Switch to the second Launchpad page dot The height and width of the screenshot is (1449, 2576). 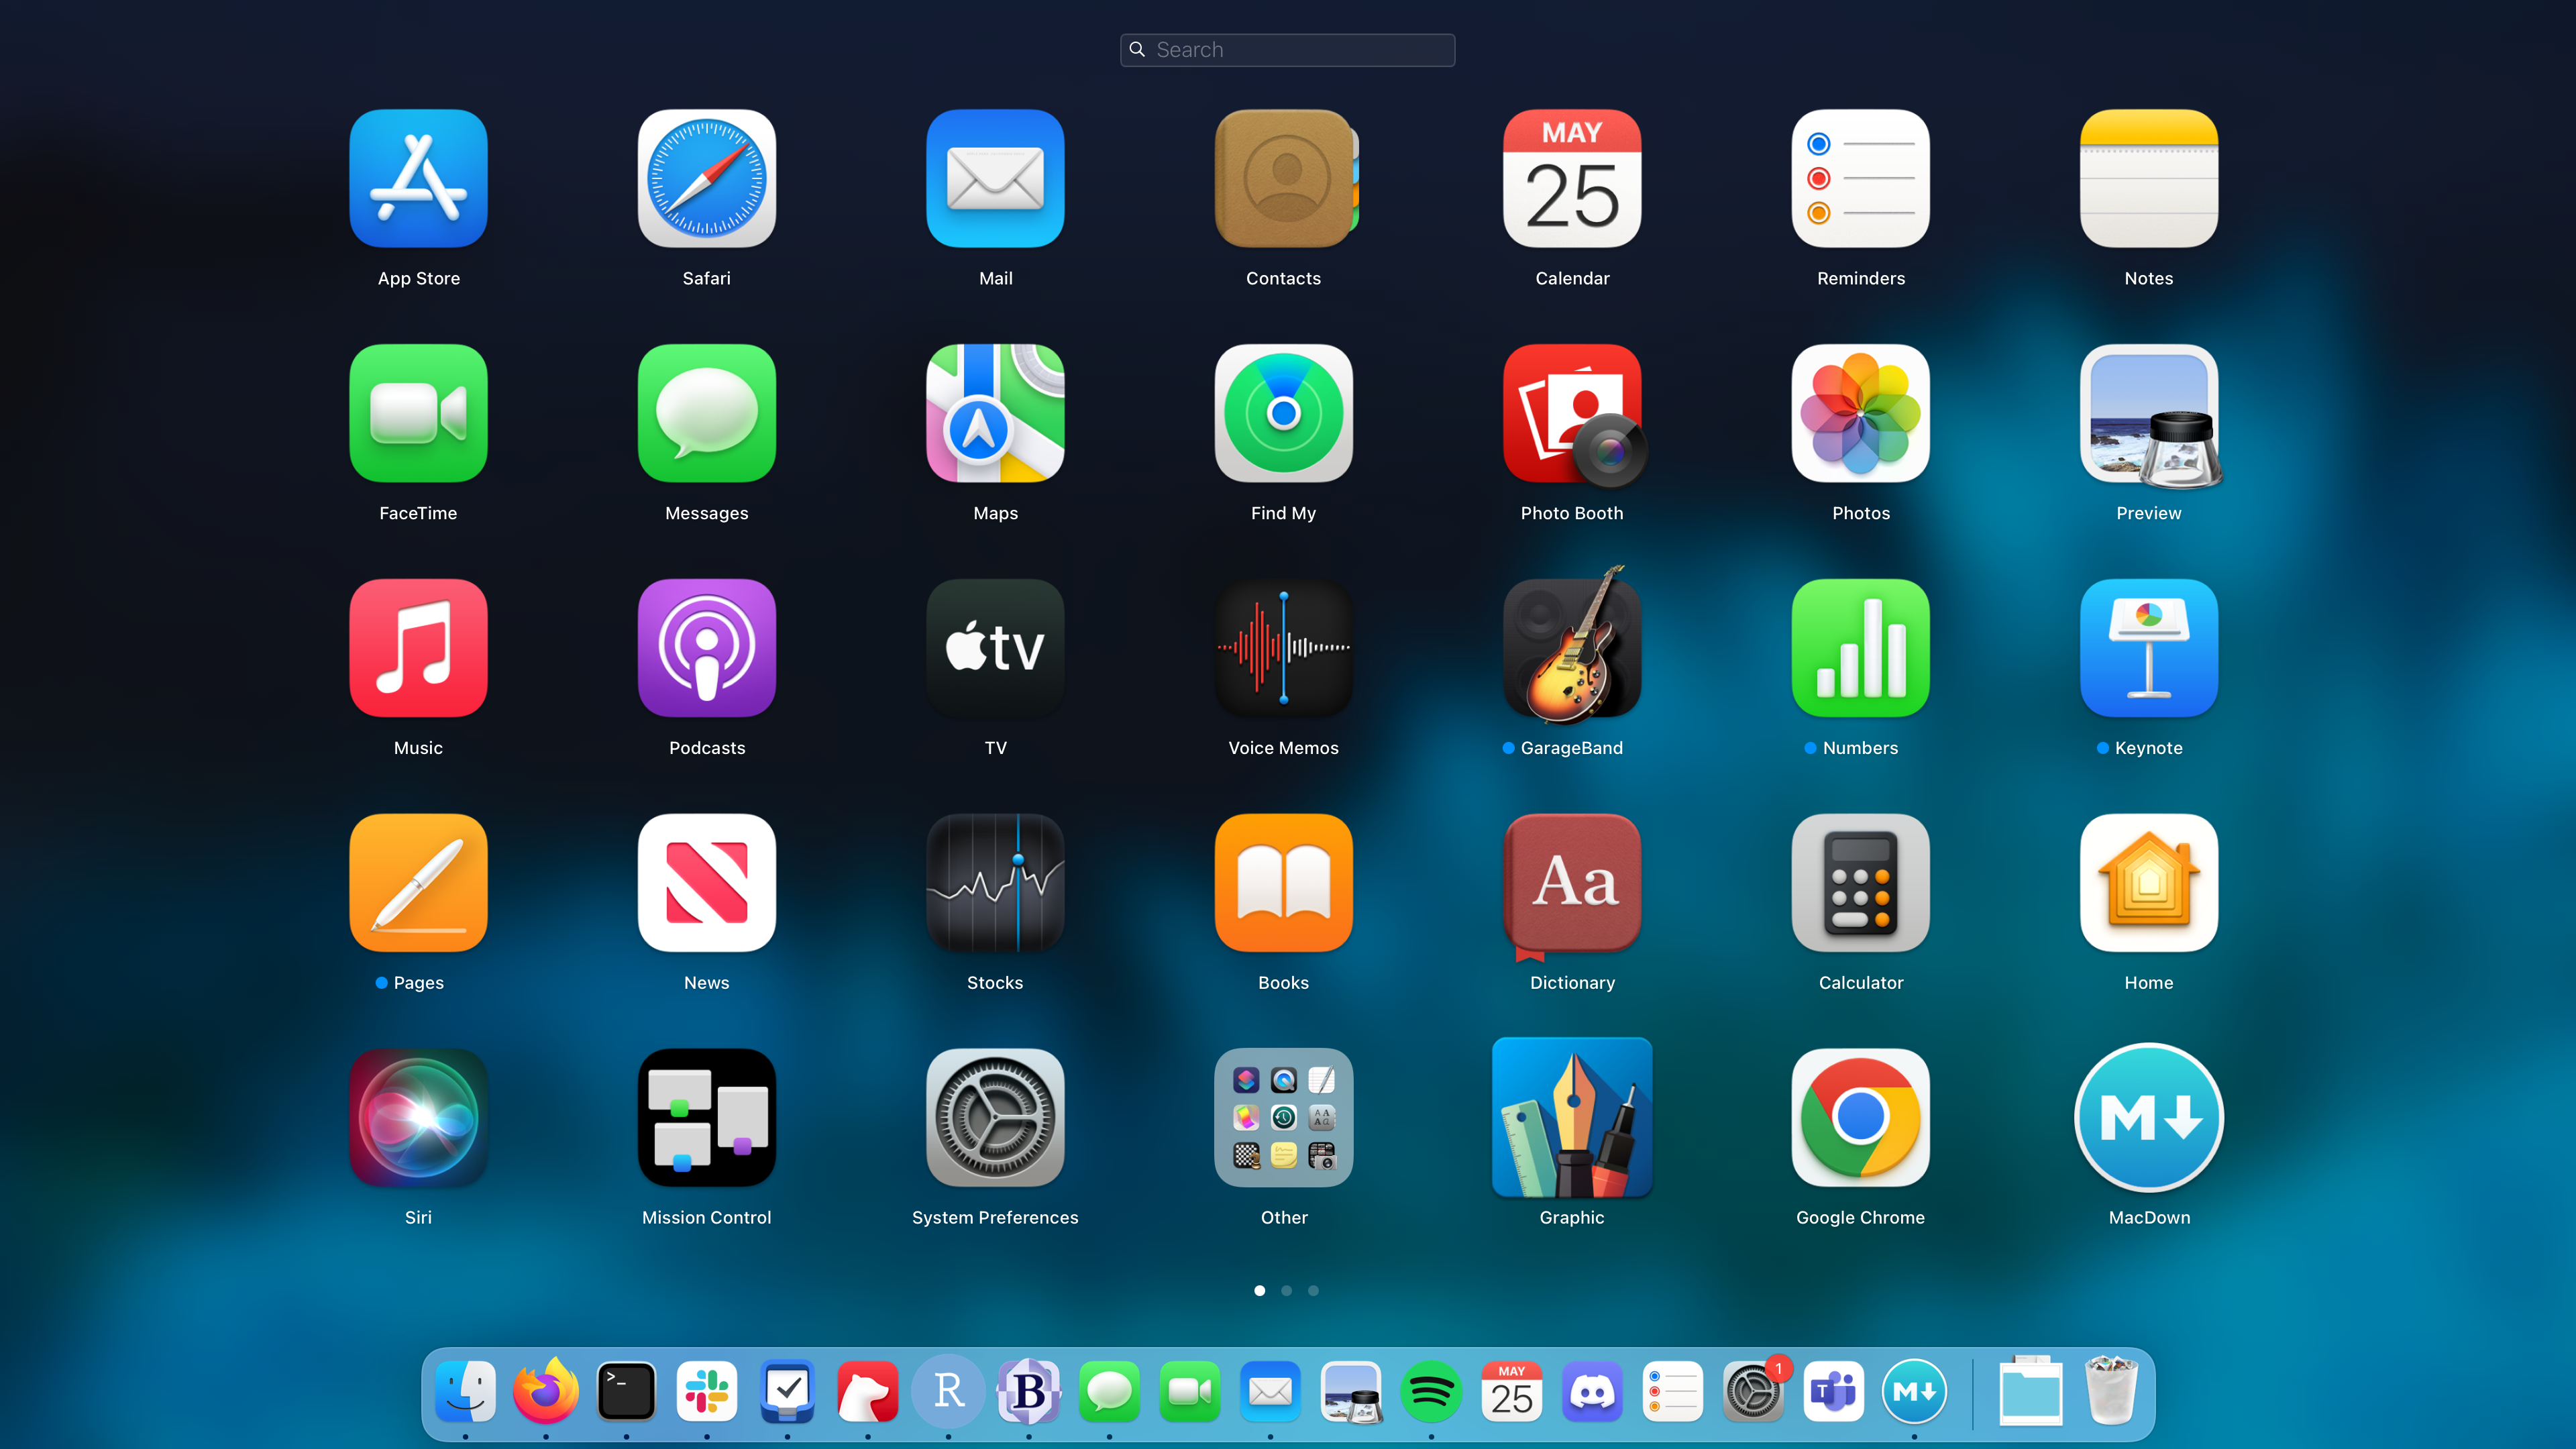click(x=1287, y=1291)
